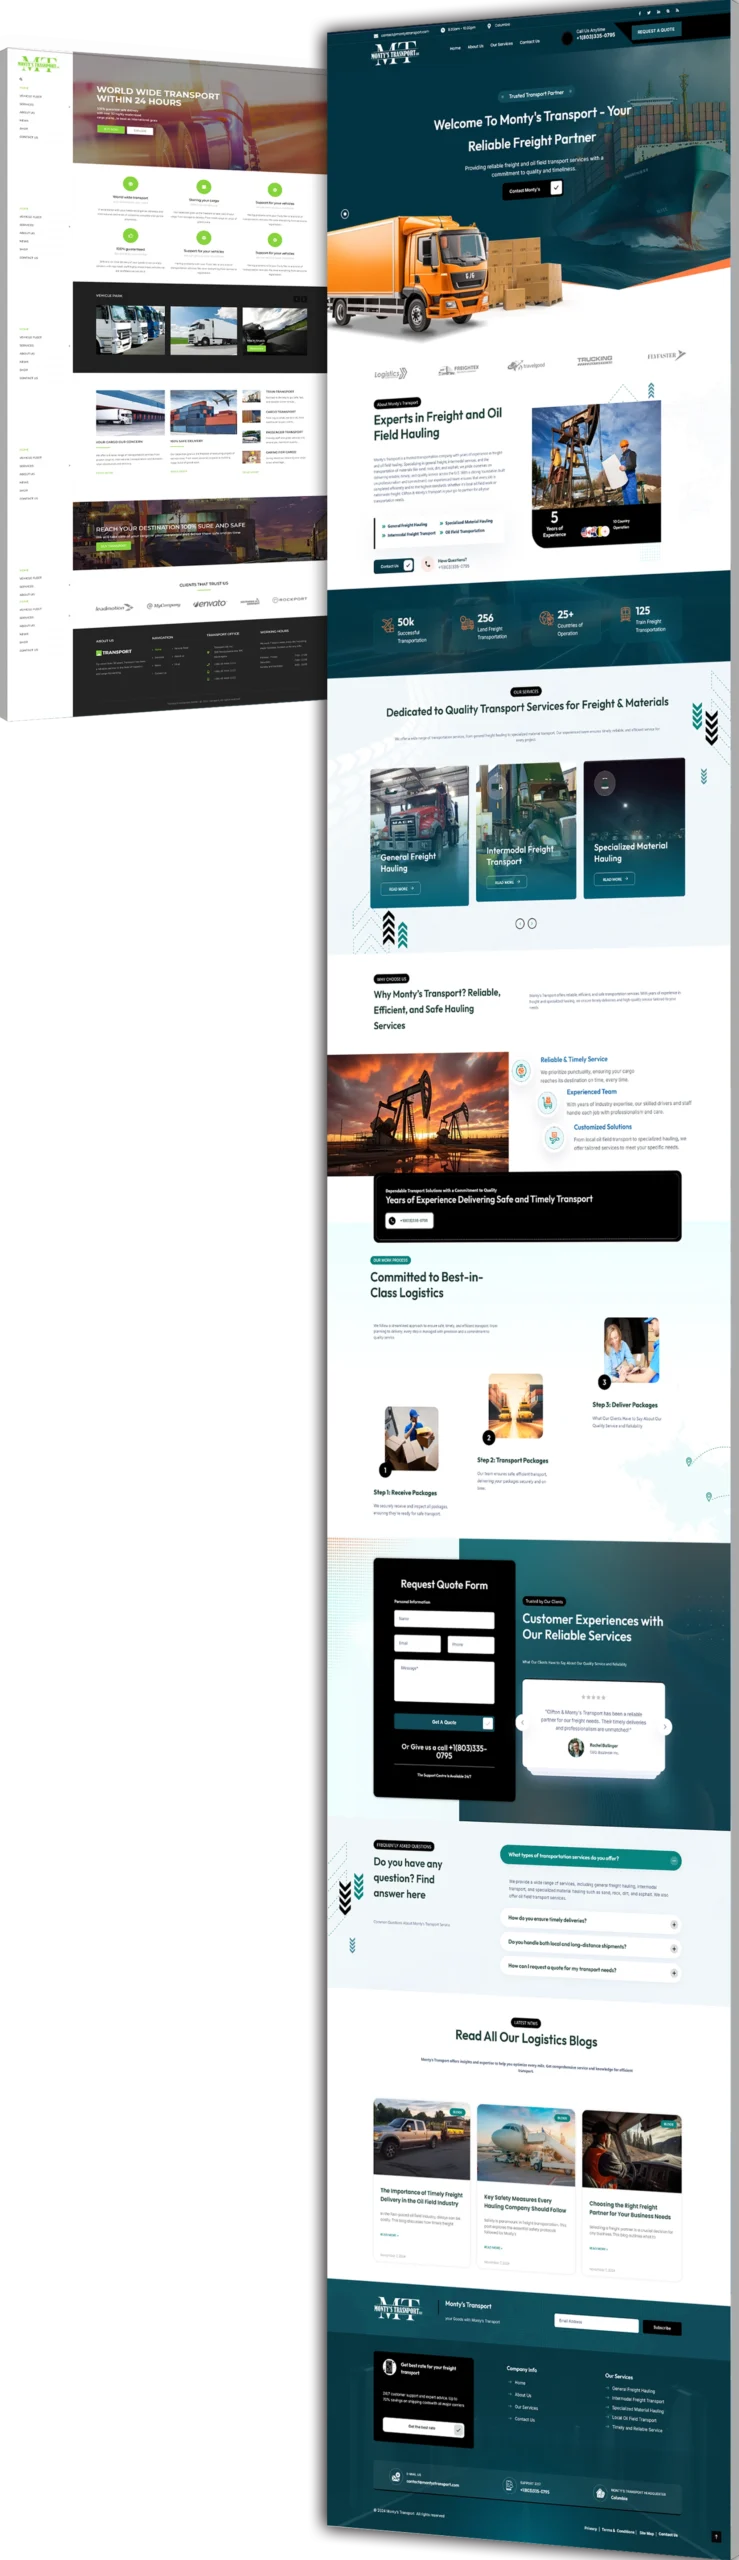Next testimonial via right arrow
The image size is (739, 2560).
point(666,1726)
